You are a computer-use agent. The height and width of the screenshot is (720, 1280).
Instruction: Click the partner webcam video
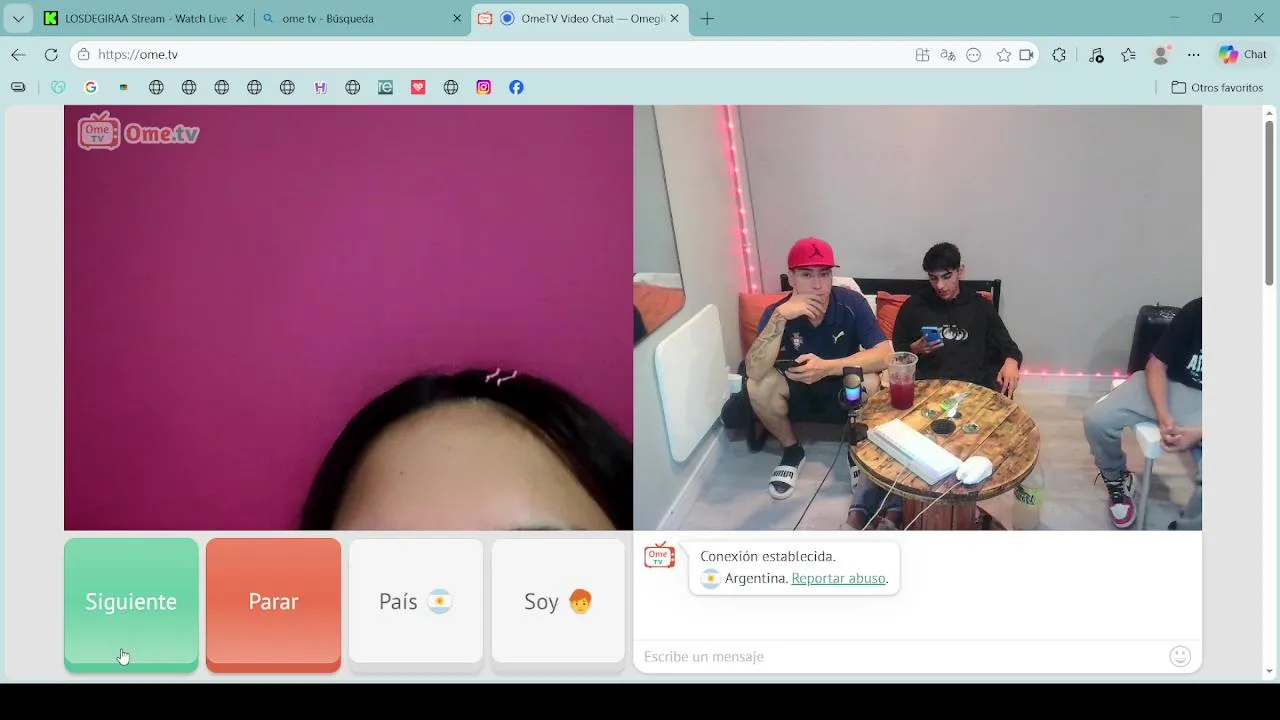point(918,318)
